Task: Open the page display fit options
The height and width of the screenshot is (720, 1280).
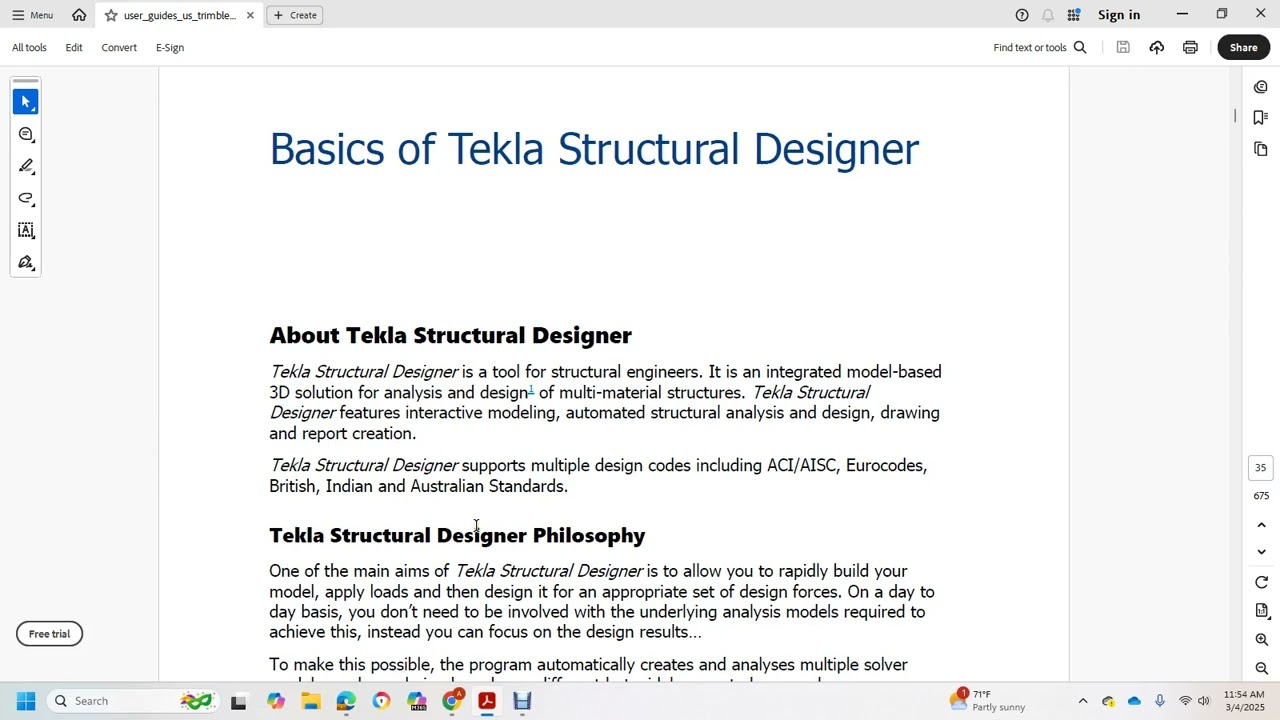Action: coord(1261,611)
